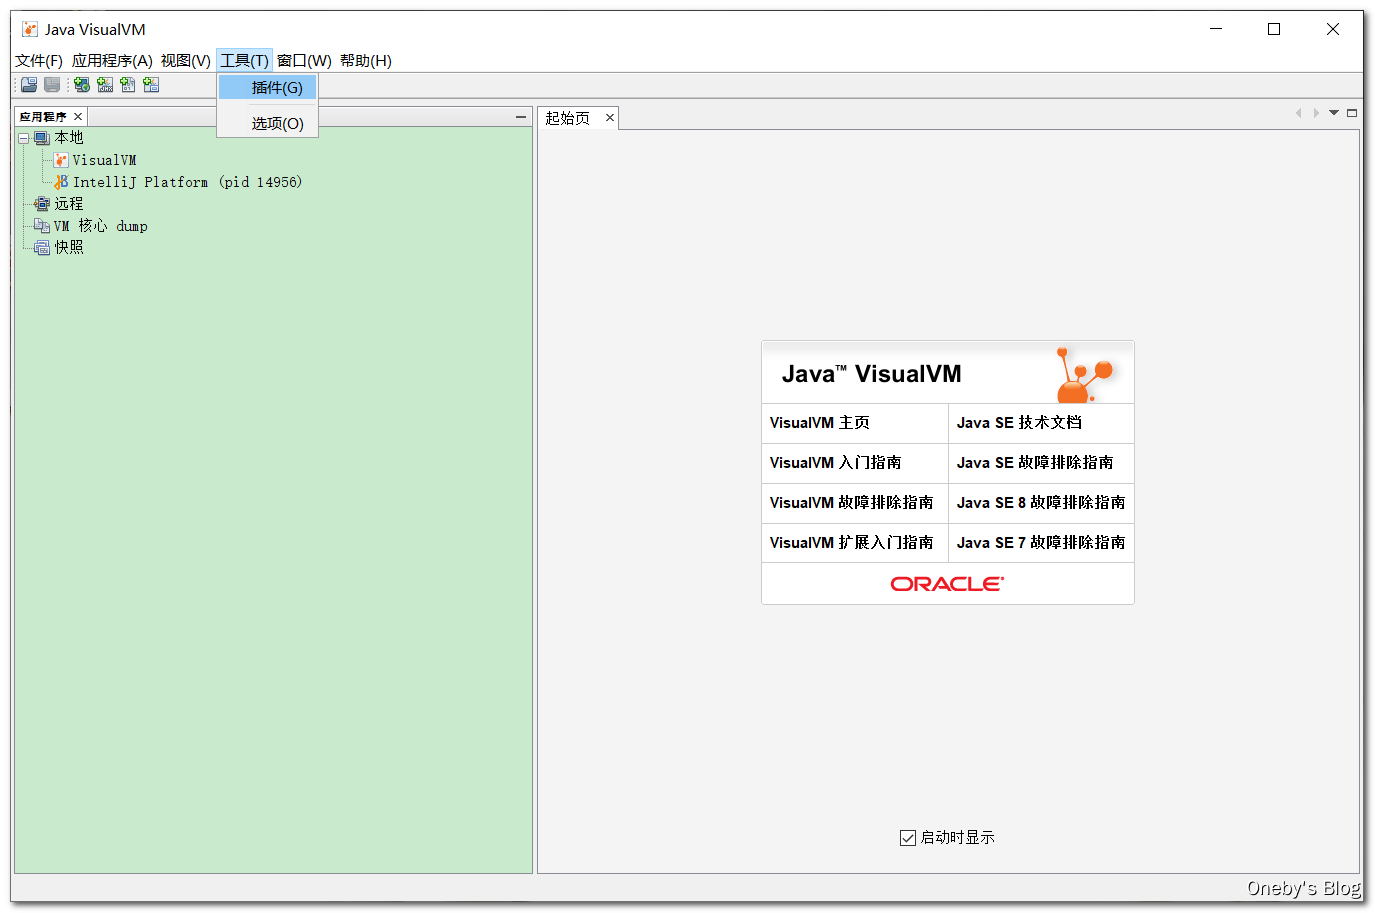Close the 起始页 tab
The image size is (1375, 913).
[x=610, y=118]
